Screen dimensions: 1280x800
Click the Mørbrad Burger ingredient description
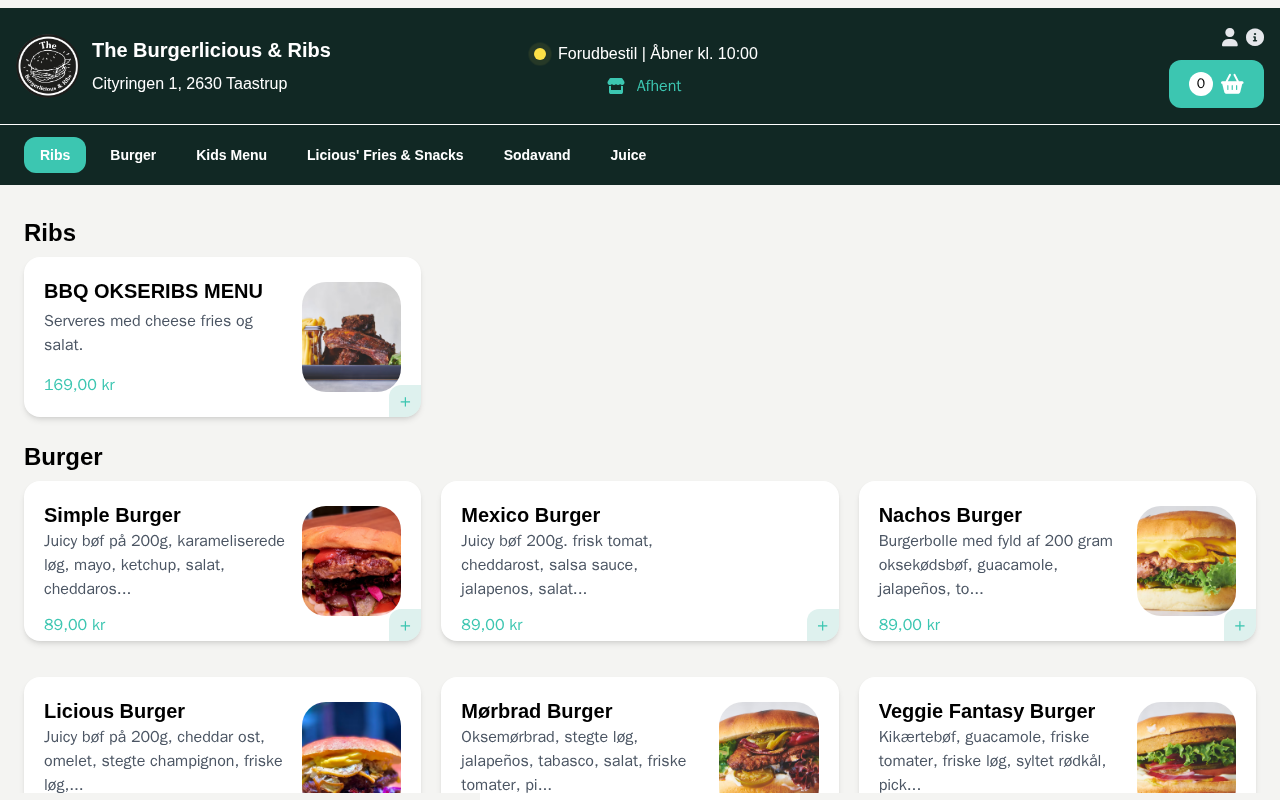coord(574,761)
